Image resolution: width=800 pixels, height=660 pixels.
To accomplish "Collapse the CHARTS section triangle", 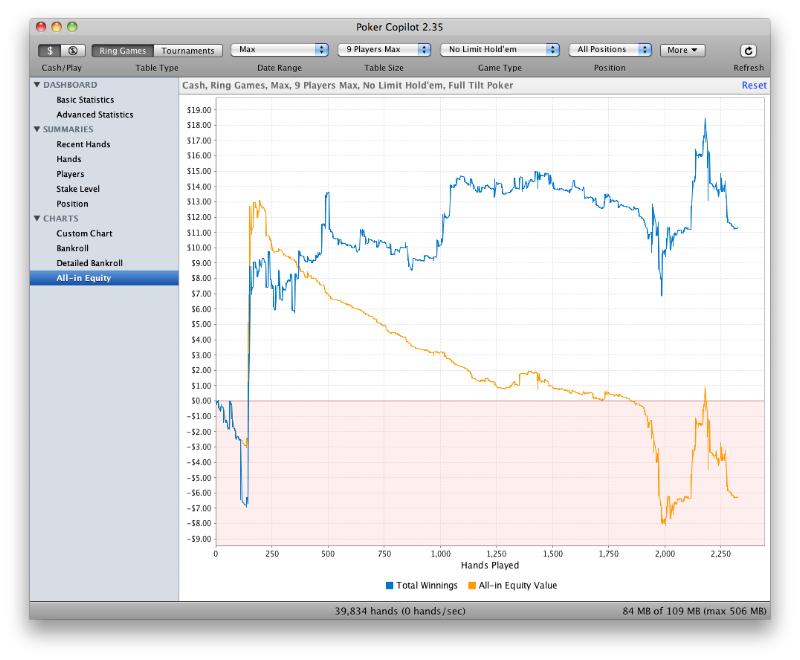I will pyautogui.click(x=37, y=218).
